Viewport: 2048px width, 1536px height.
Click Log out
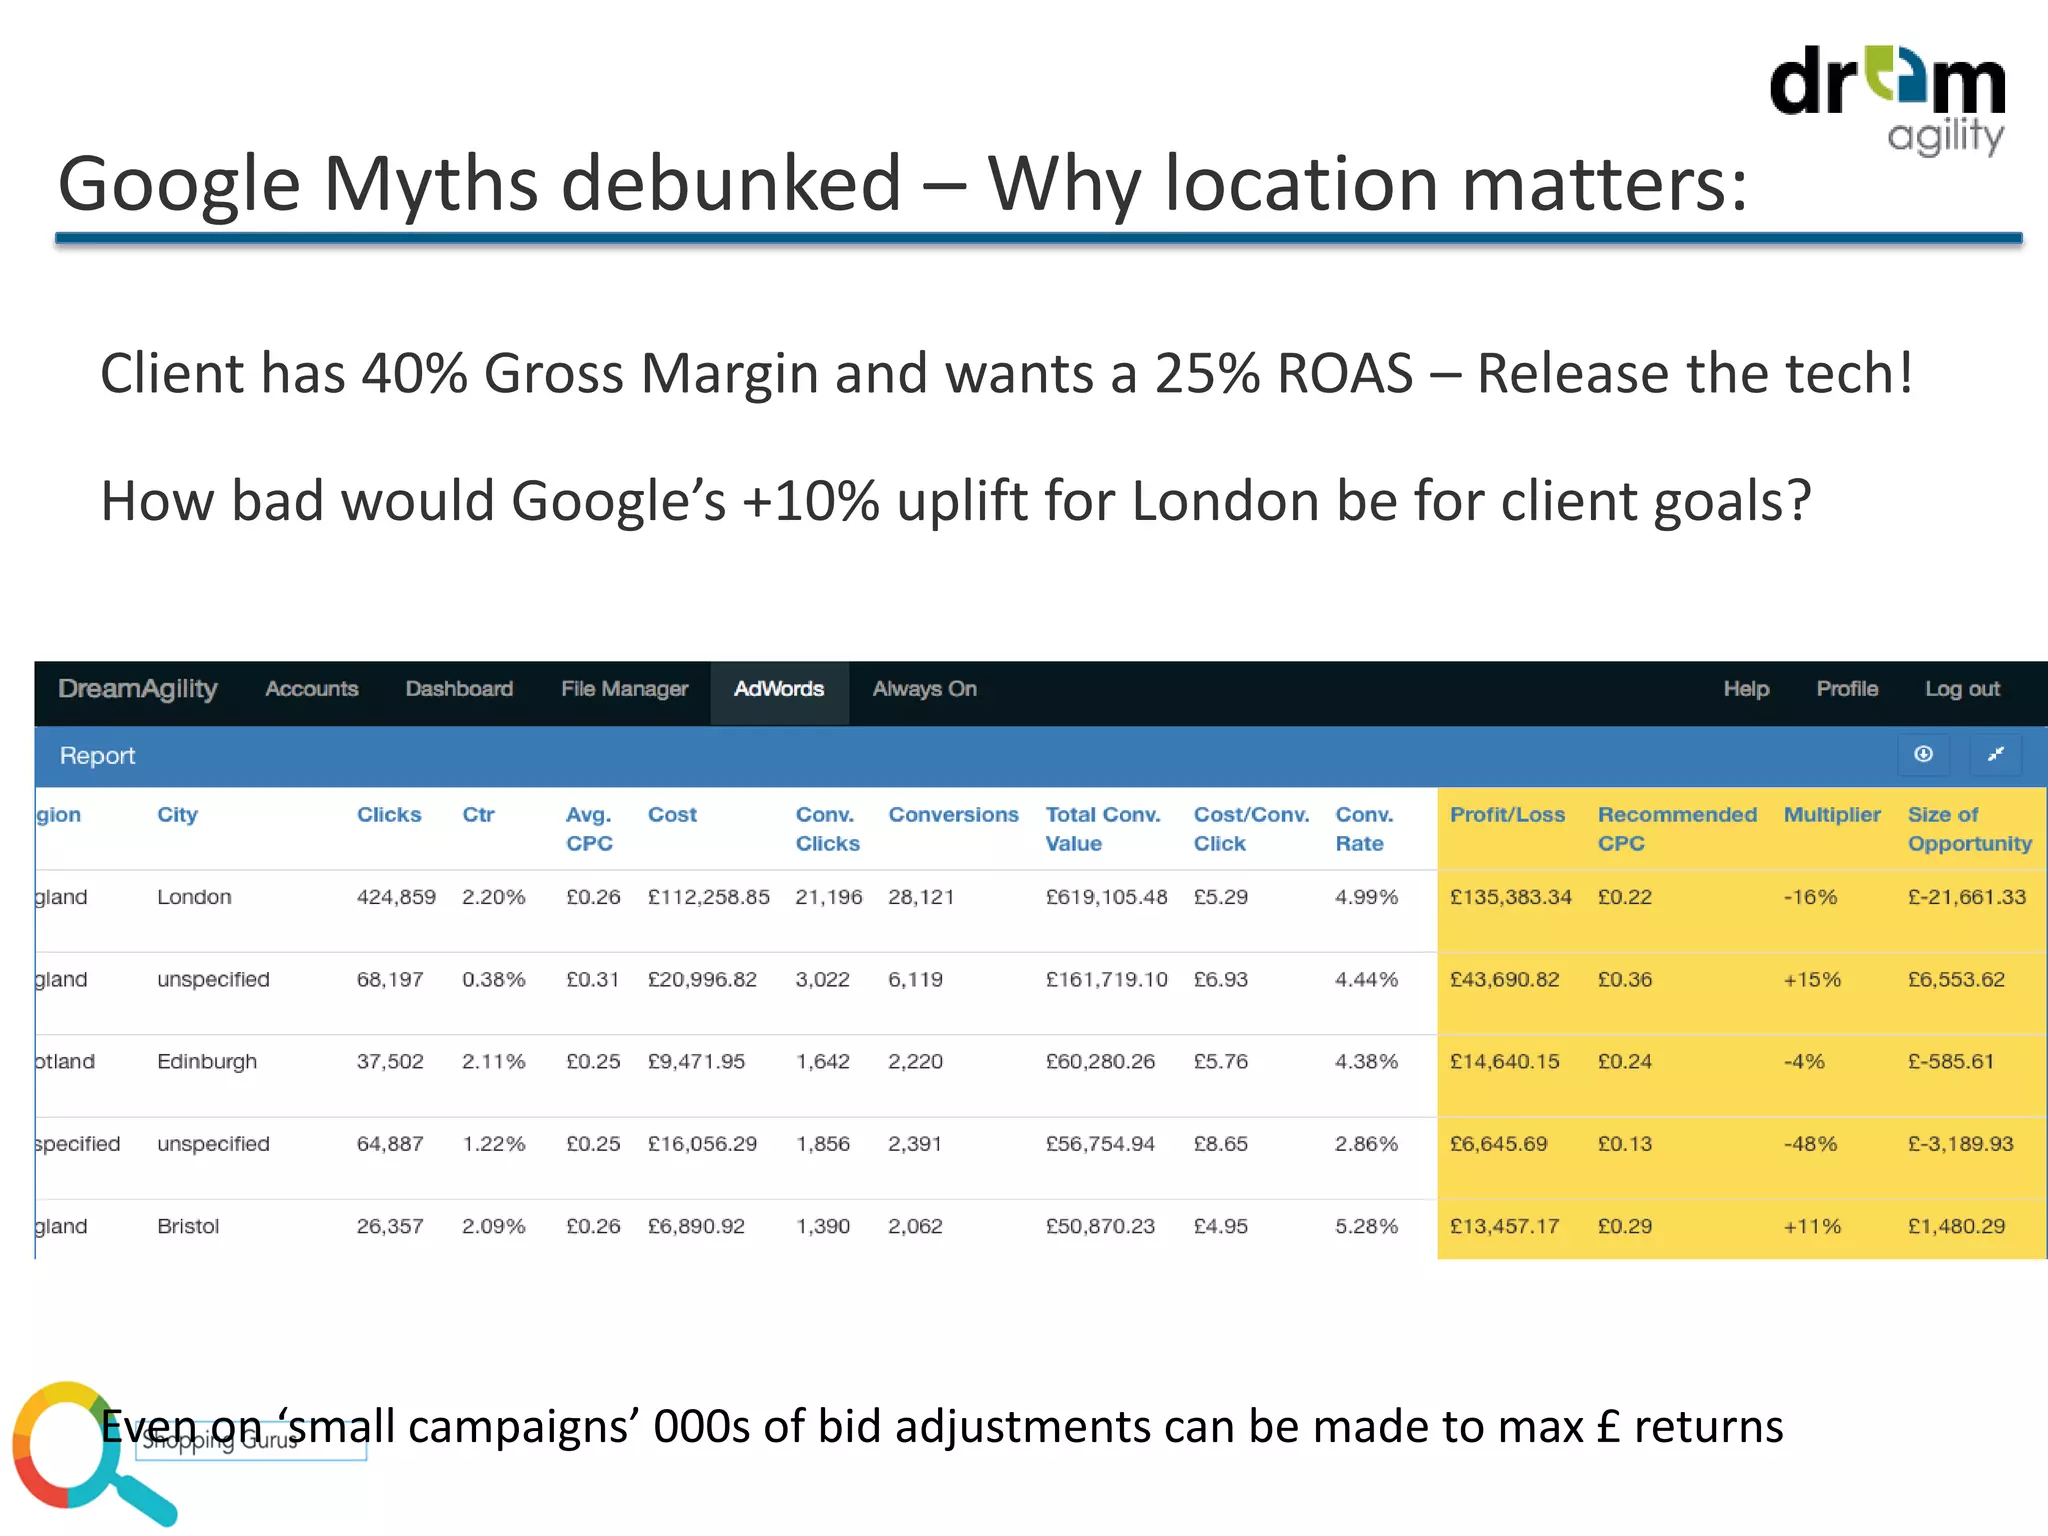coord(1962,689)
